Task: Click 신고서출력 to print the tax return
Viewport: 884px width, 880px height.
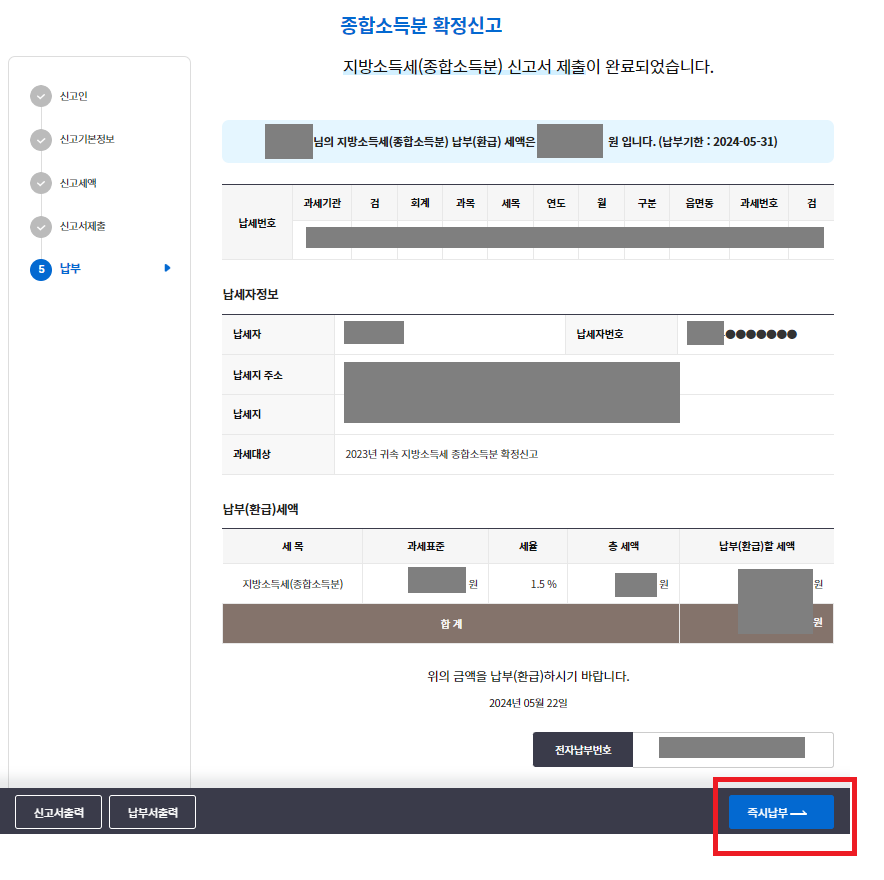Action: (x=57, y=812)
